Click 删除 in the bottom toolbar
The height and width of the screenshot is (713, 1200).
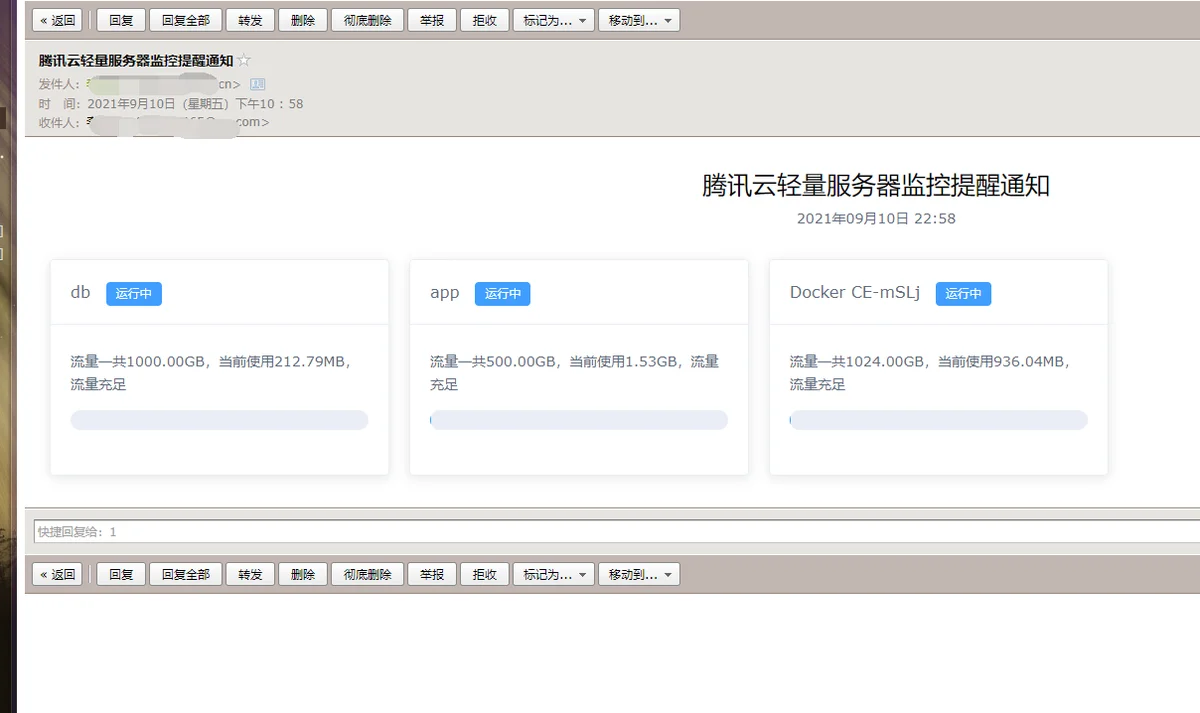tap(303, 574)
